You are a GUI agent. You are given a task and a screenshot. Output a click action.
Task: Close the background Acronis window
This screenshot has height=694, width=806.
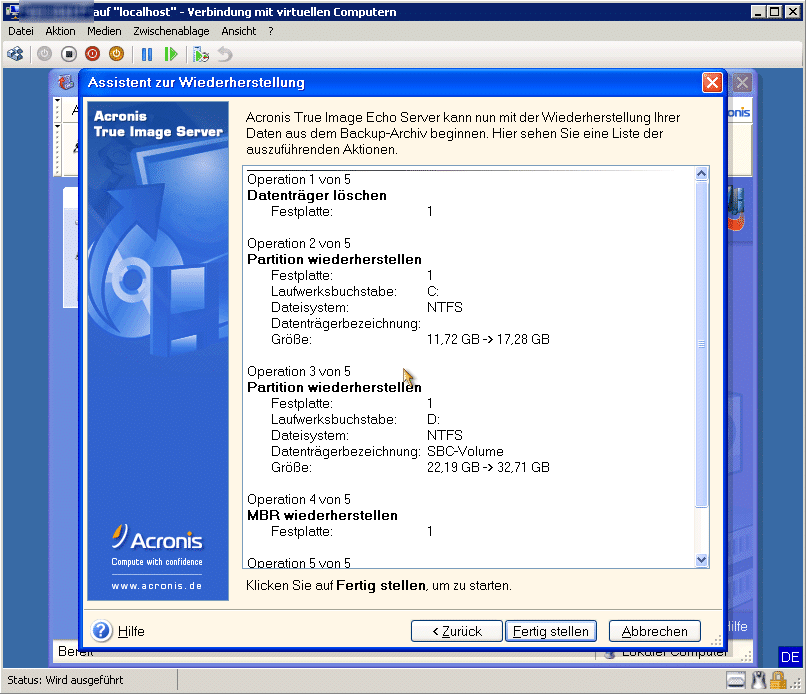(742, 83)
